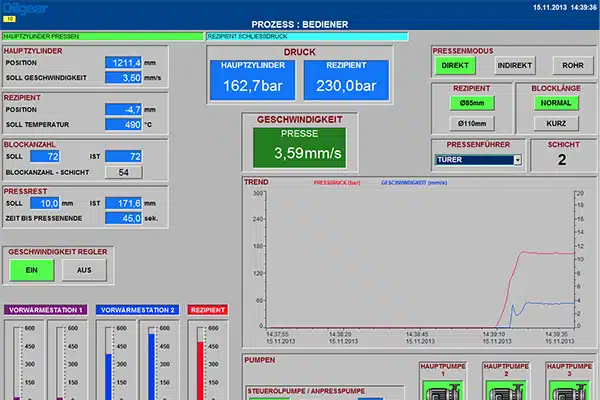
Task: Turn Geschwindigkeit Regler EIN
Action: point(32,270)
